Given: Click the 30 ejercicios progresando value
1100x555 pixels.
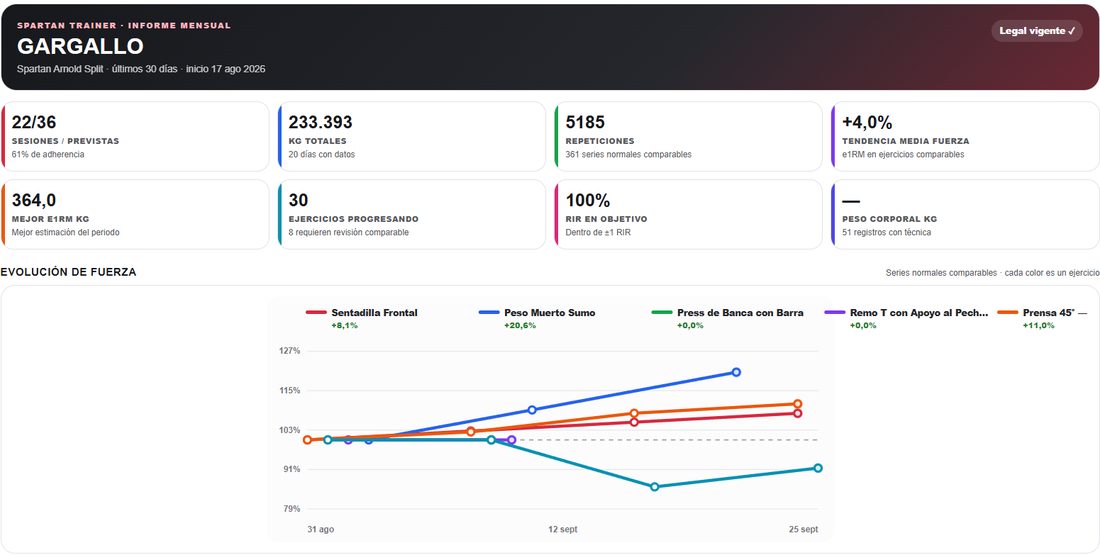Looking at the screenshot, I should (298, 201).
